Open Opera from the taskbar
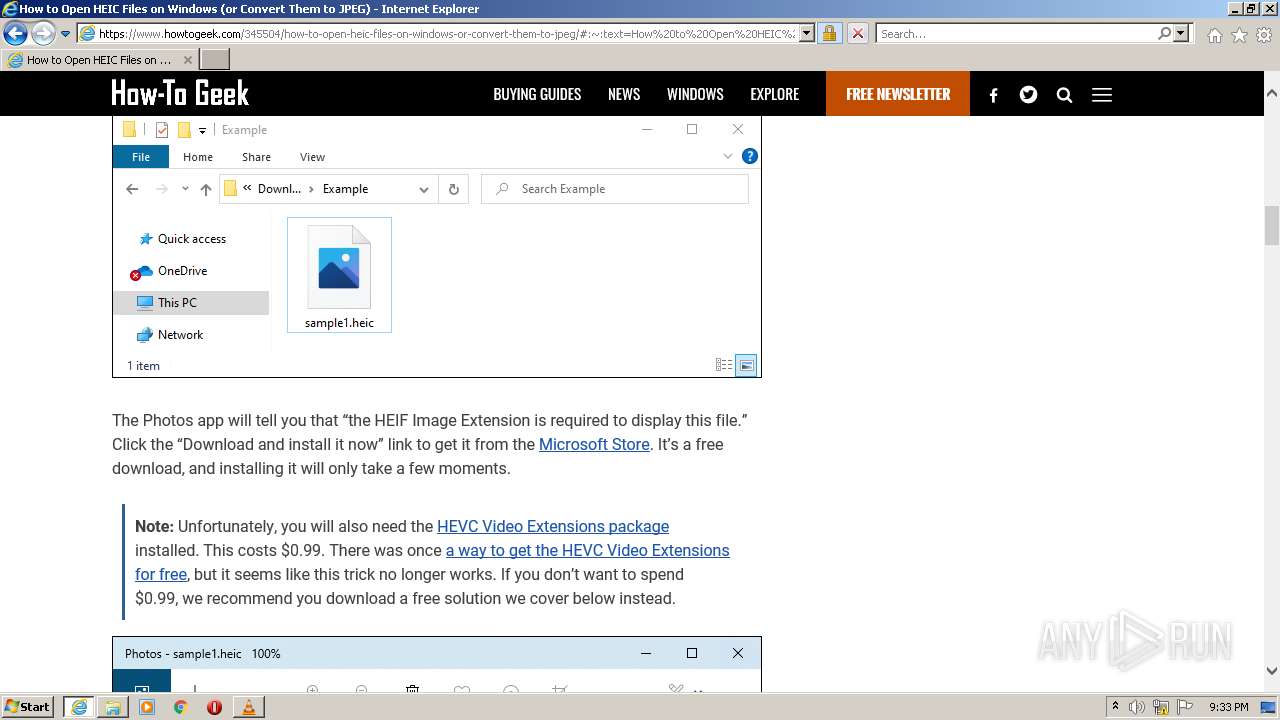 (214, 707)
